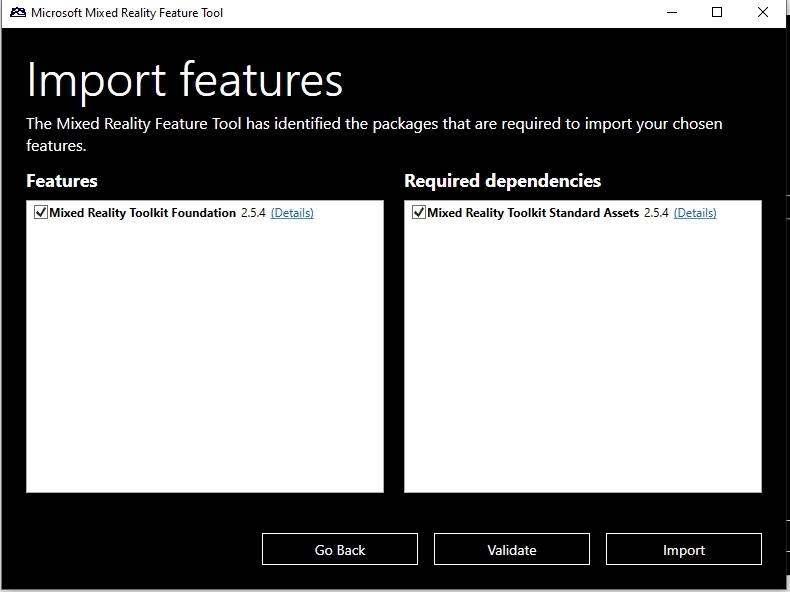The height and width of the screenshot is (592, 790).
Task: Select the Mixed Reality Toolkit Standard Assets text
Action: tap(533, 213)
